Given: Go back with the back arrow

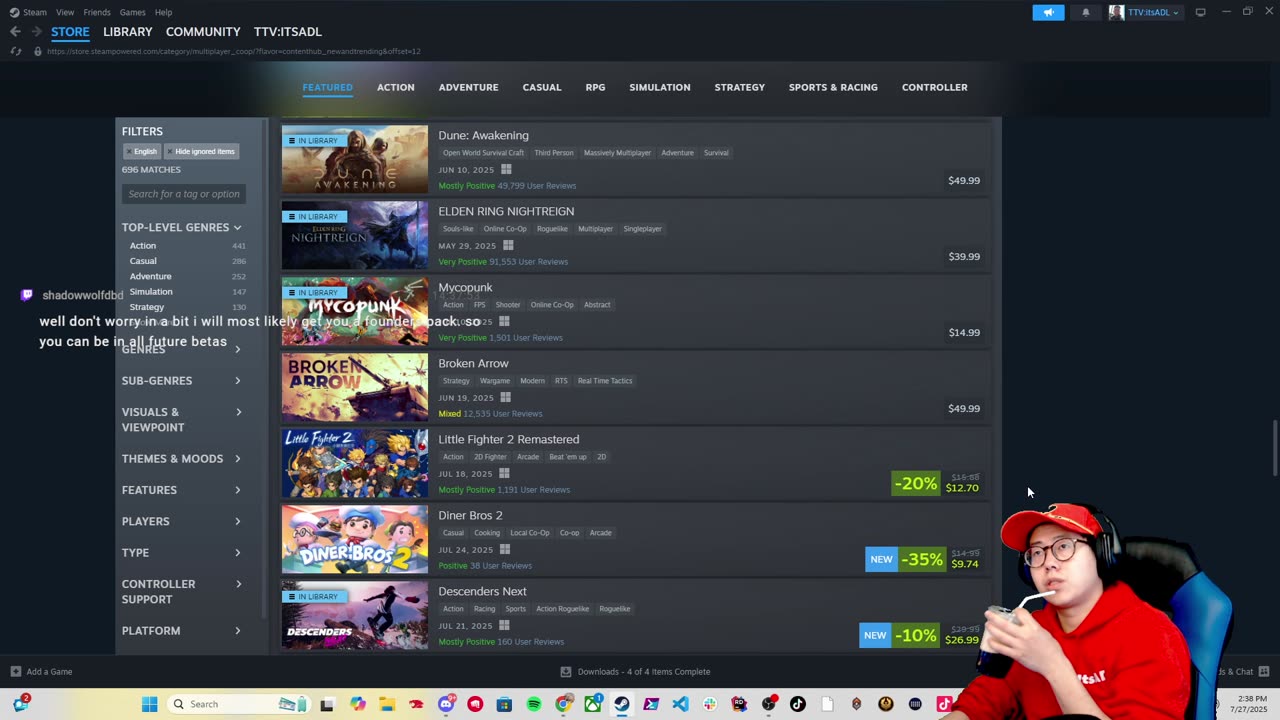Looking at the screenshot, I should tap(15, 32).
